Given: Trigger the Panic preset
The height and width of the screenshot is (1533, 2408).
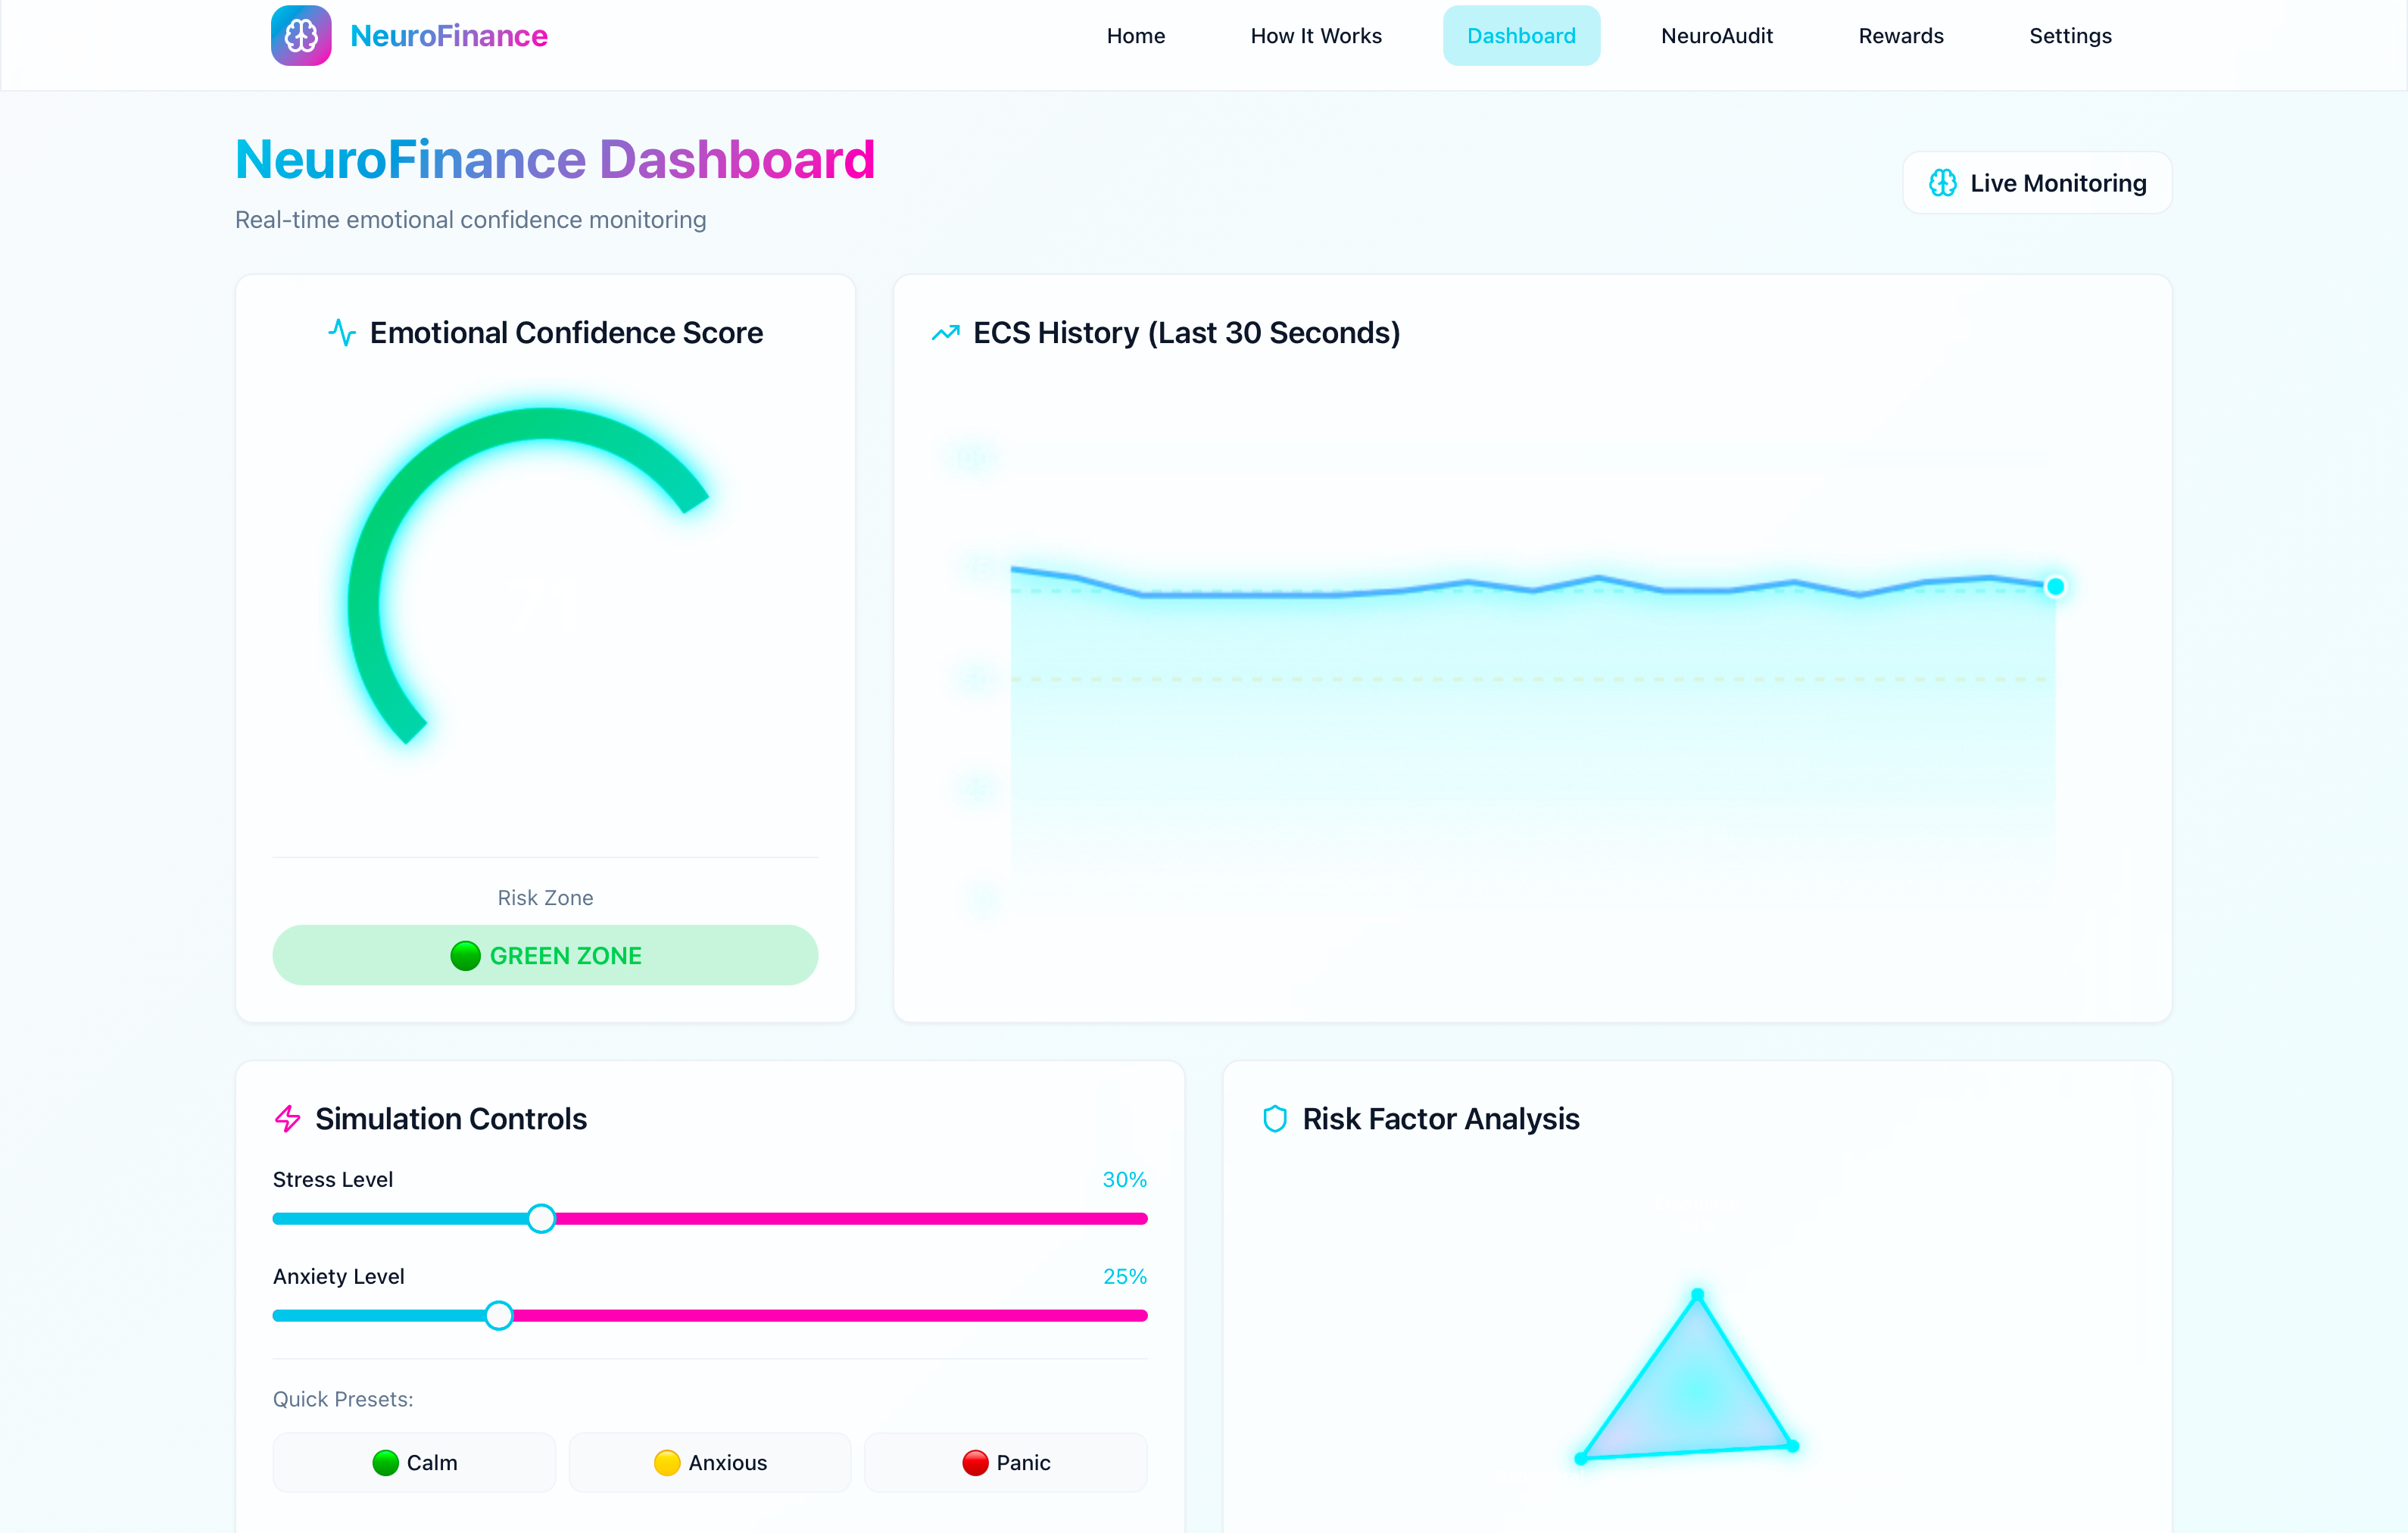Looking at the screenshot, I should [x=1005, y=1462].
